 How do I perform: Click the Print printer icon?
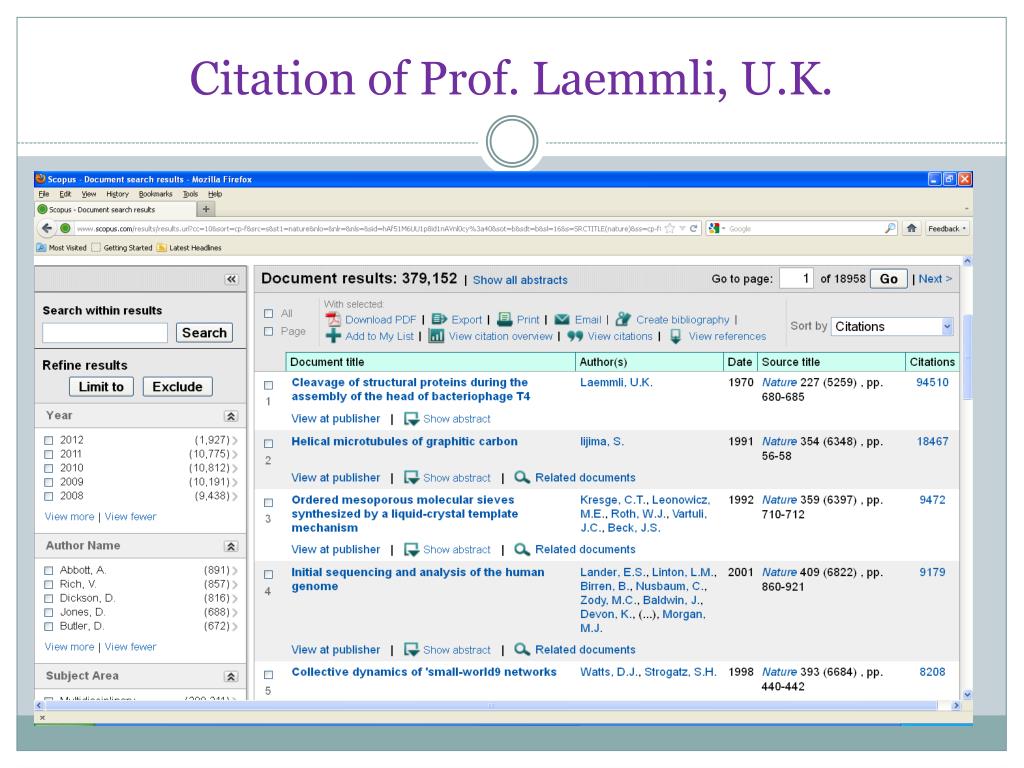coord(504,319)
